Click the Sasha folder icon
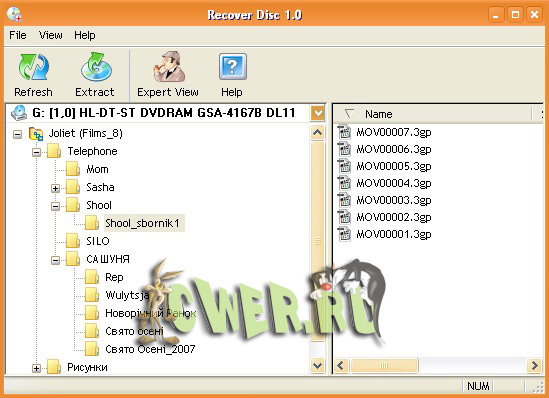Screen dimensions: 549x398 click(x=73, y=187)
